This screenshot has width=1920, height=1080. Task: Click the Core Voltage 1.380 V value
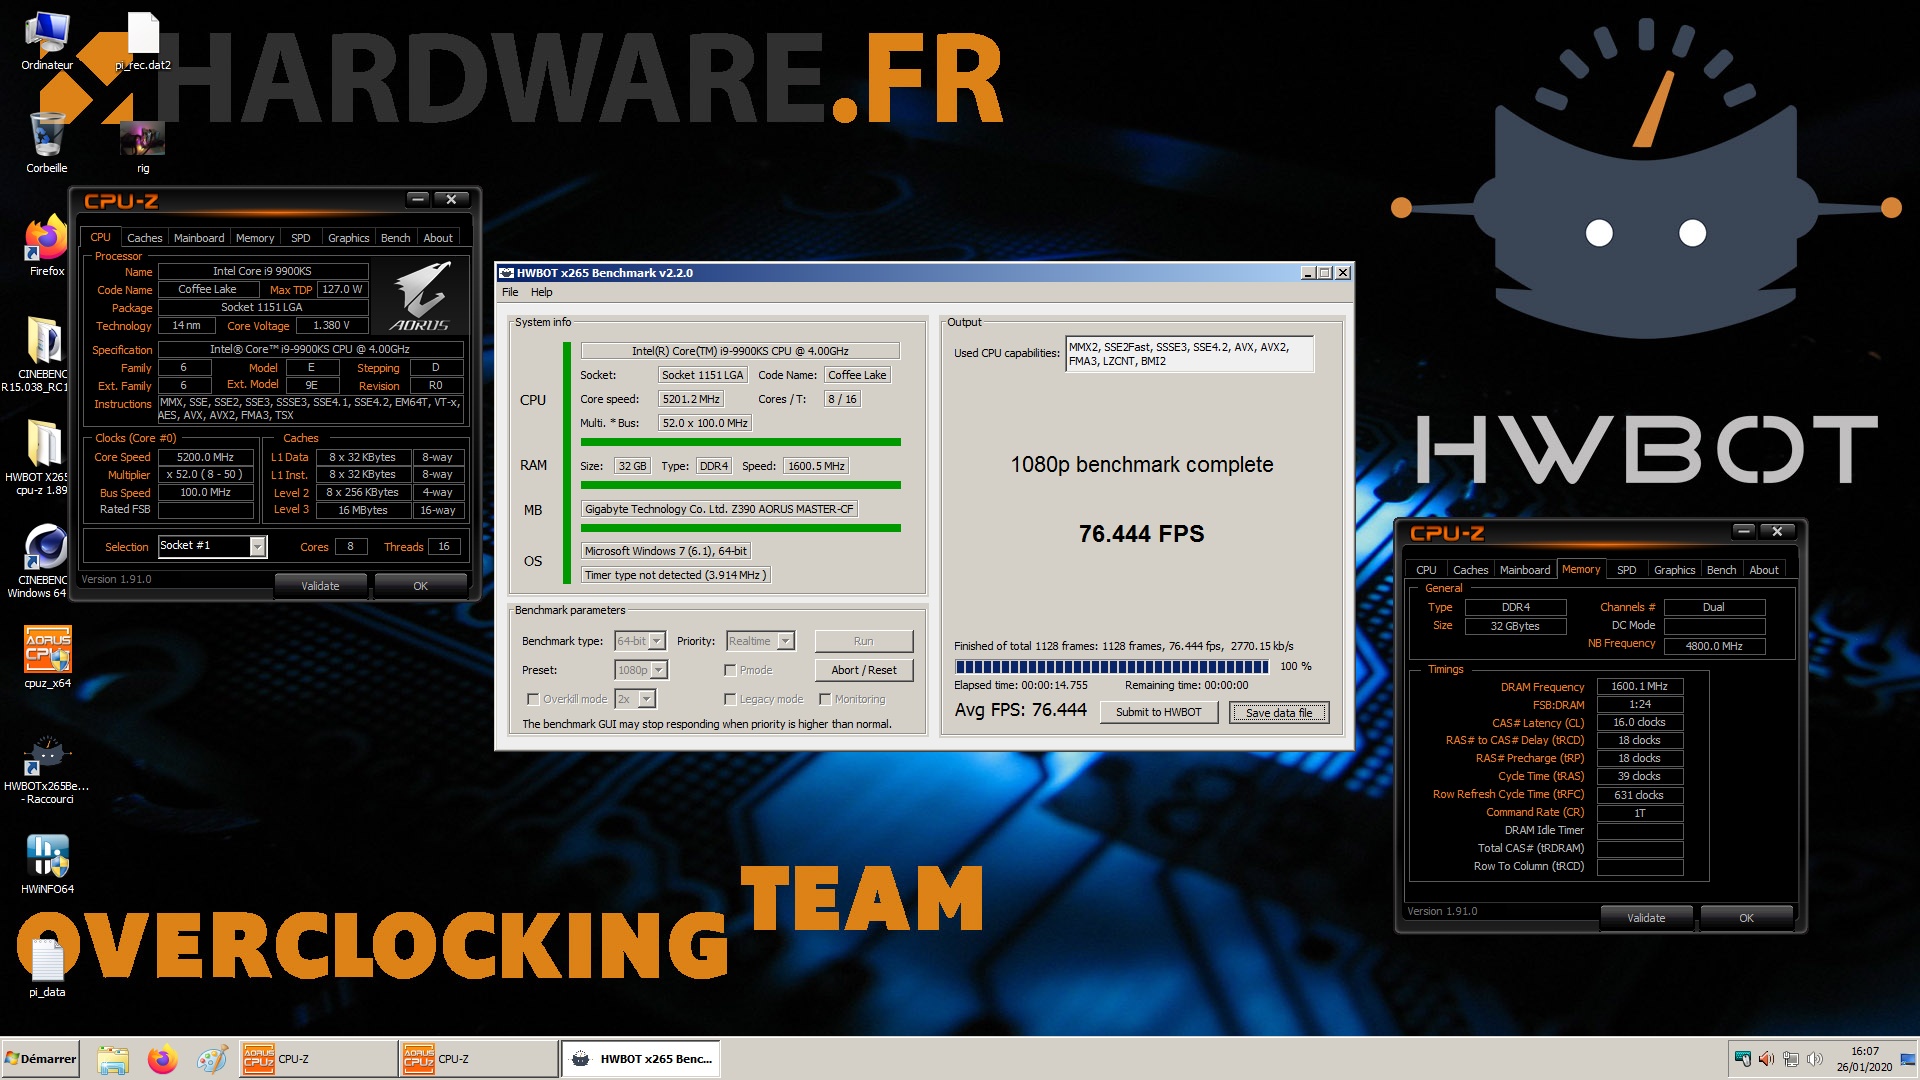[331, 325]
